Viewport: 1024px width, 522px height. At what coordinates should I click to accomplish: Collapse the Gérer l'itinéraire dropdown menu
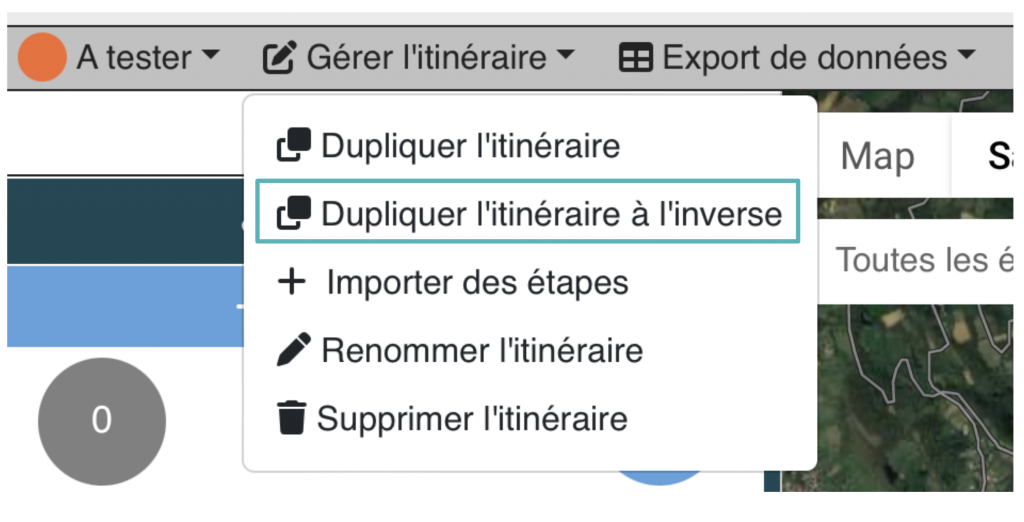pos(419,57)
